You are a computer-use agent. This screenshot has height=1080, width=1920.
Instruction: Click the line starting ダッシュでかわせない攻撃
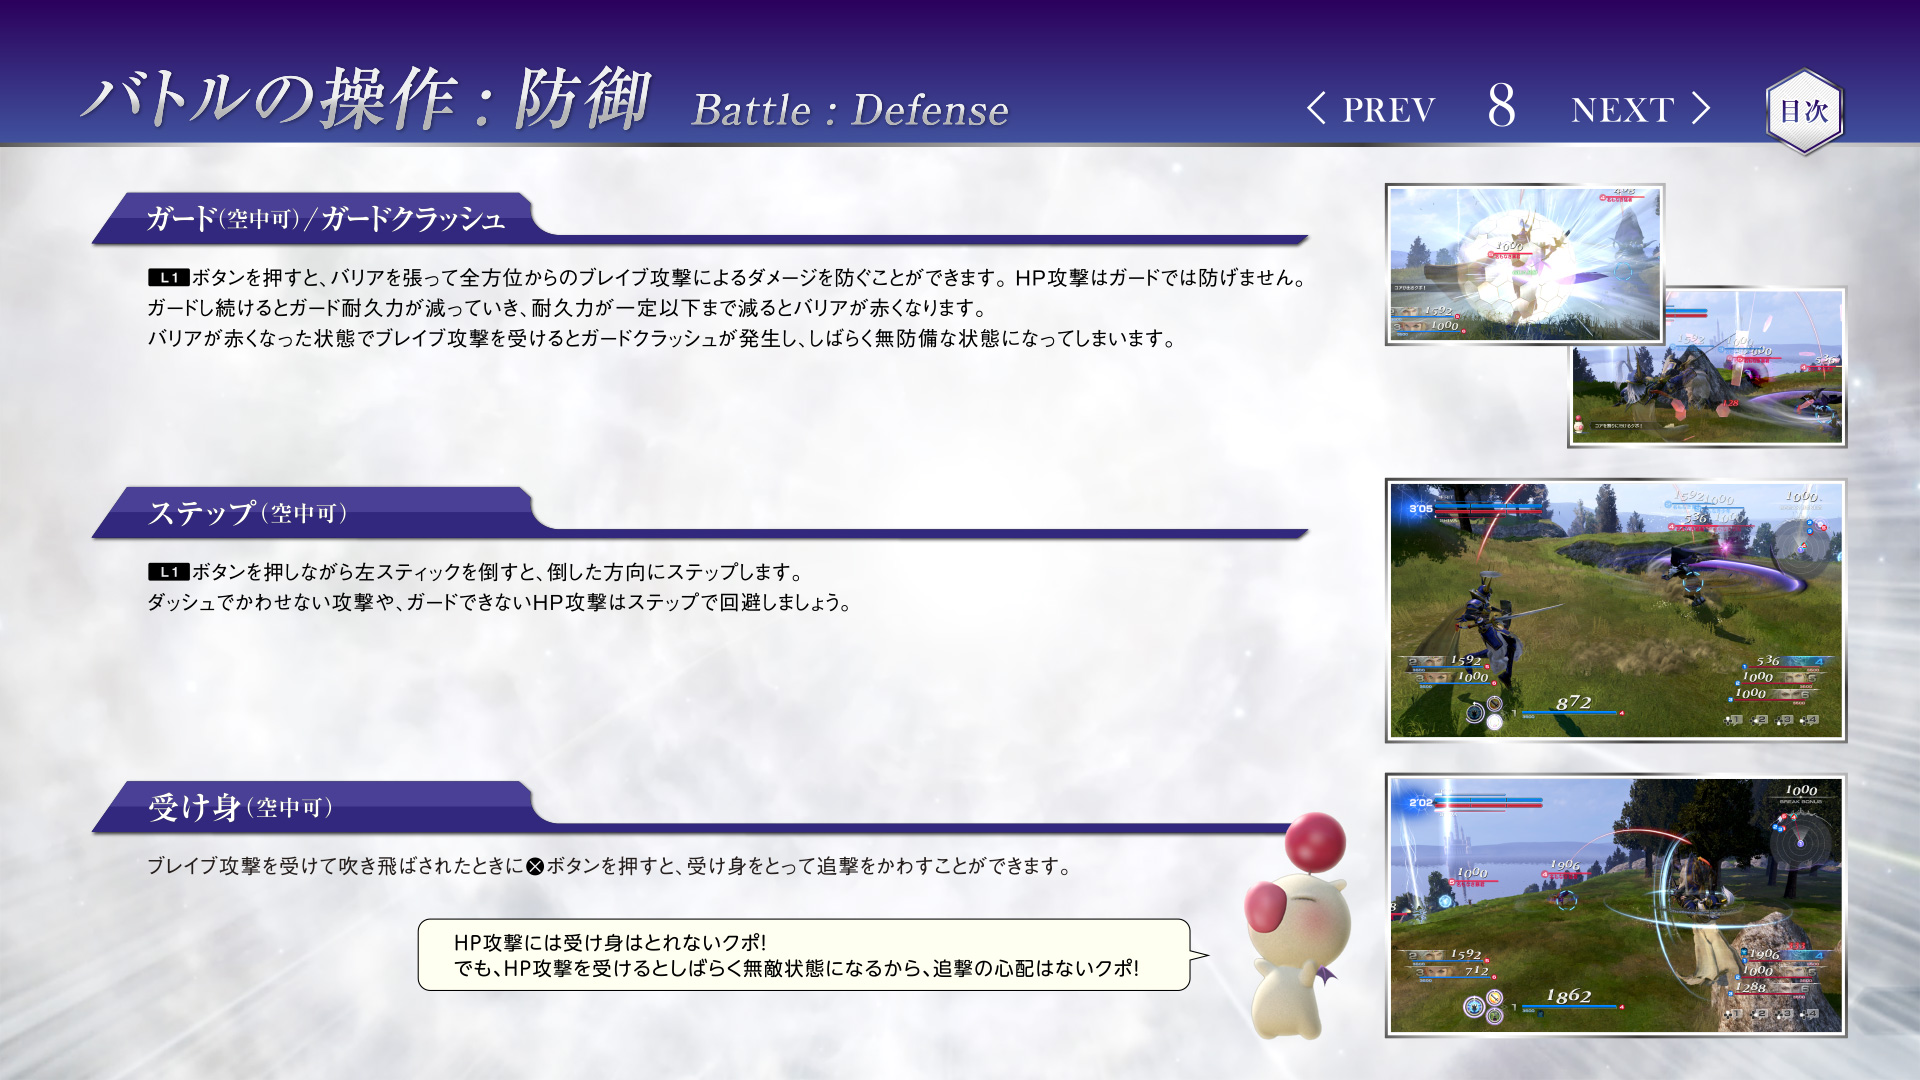(x=500, y=603)
